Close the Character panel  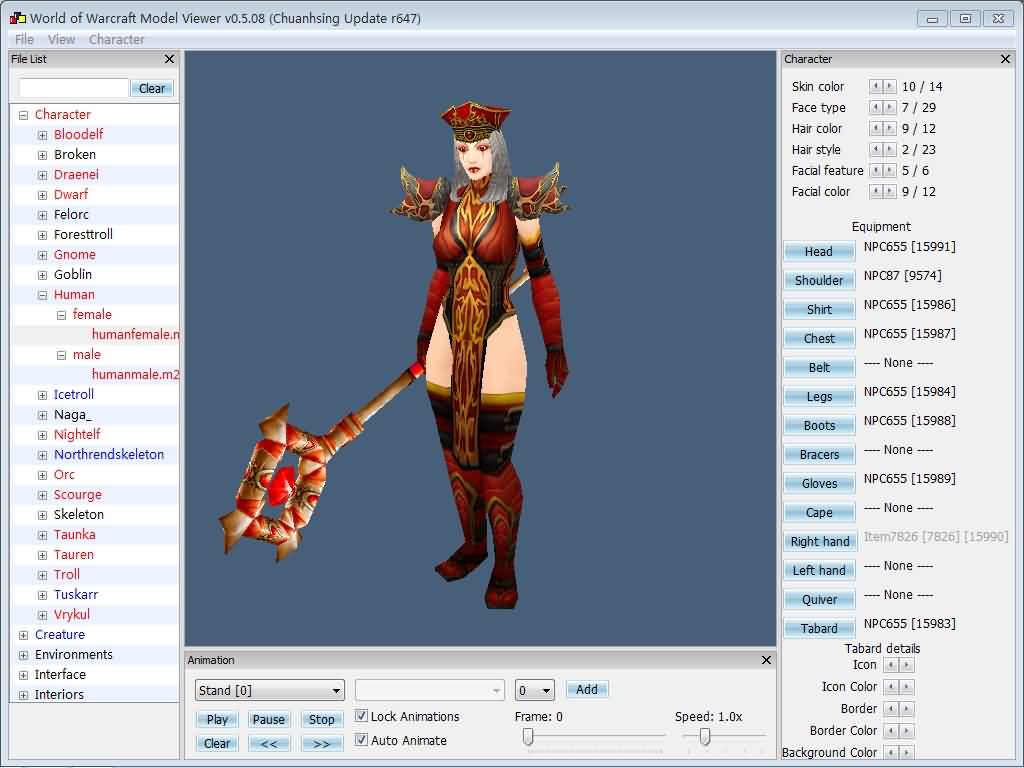pos(1005,59)
